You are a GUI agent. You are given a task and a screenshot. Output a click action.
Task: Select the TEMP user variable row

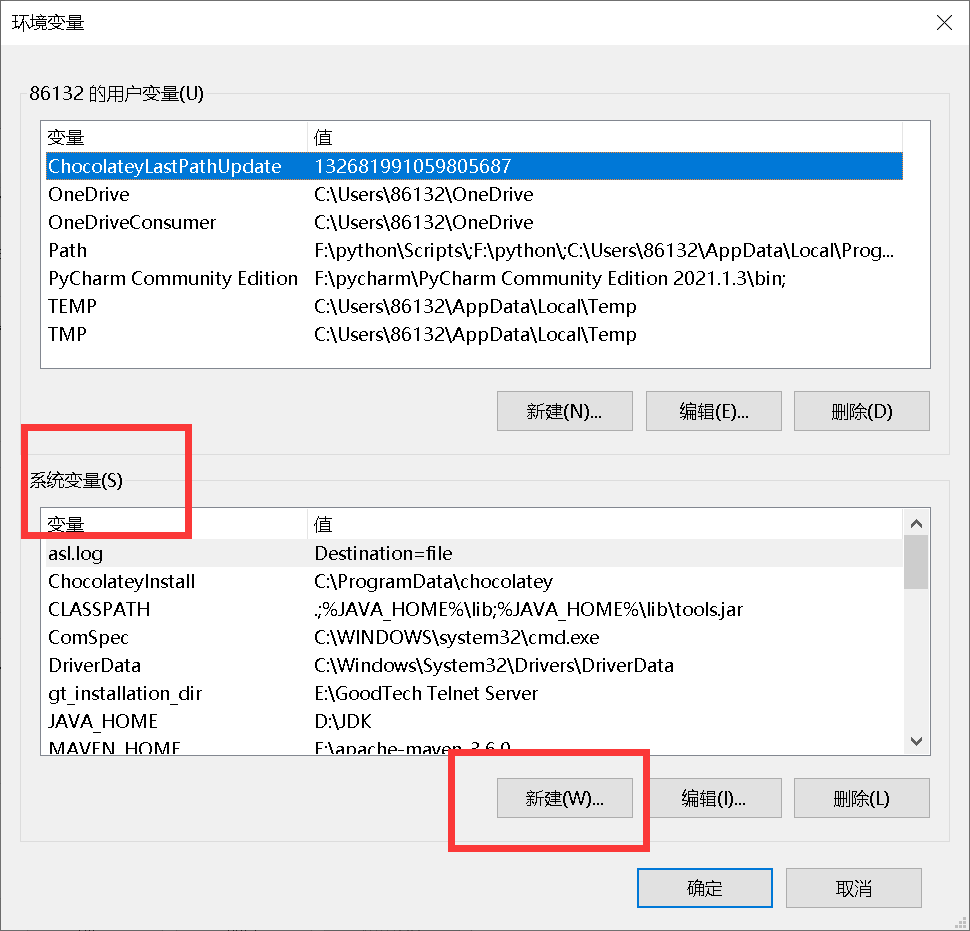(x=474, y=306)
